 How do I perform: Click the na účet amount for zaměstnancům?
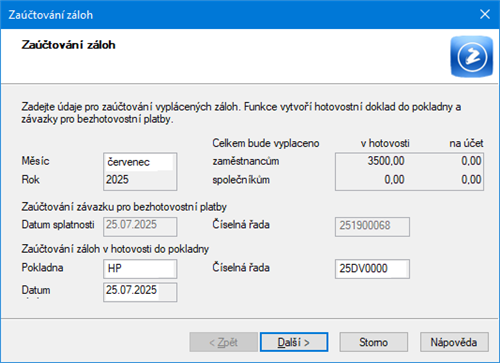pyautogui.click(x=471, y=161)
